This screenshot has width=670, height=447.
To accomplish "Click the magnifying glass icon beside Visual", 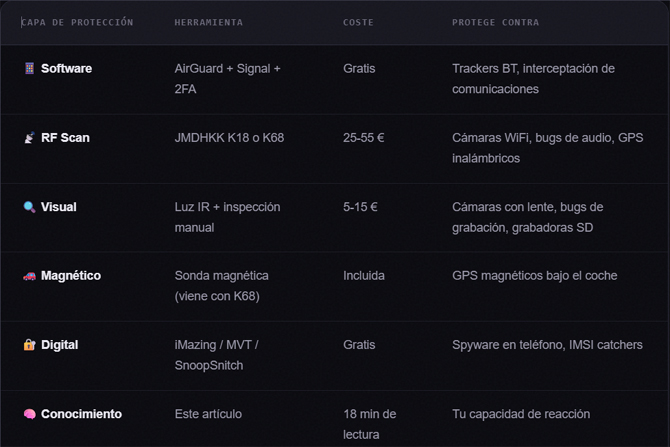I will pyautogui.click(x=29, y=207).
